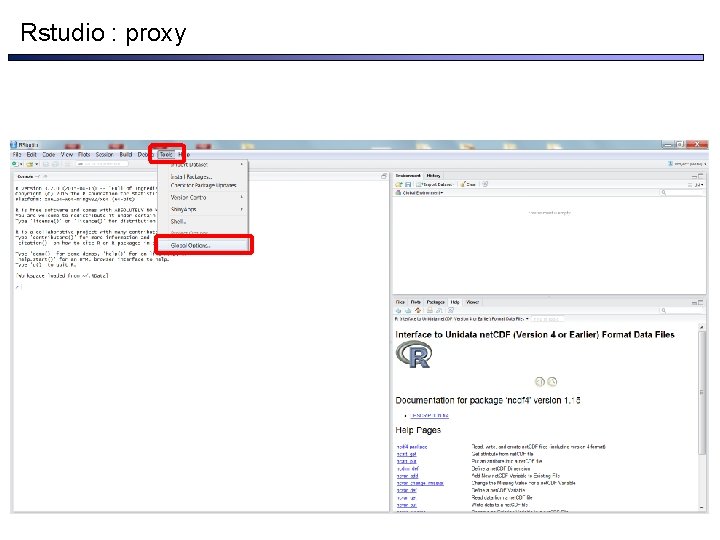Expand the Import Dataset submenu
The height and width of the screenshot is (540, 720).
point(204,164)
